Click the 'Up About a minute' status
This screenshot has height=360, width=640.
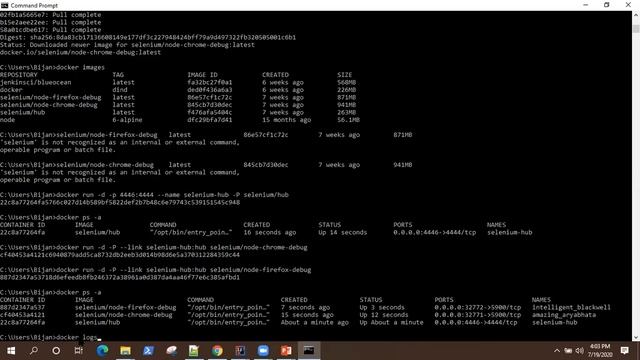coord(391,322)
